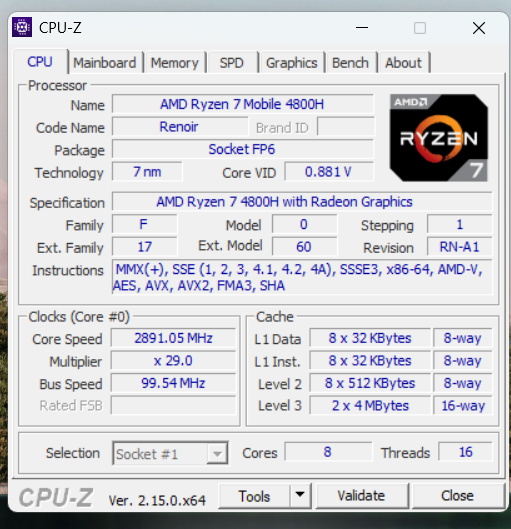
Task: Open the Tools dropdown arrow
Action: click(300, 495)
